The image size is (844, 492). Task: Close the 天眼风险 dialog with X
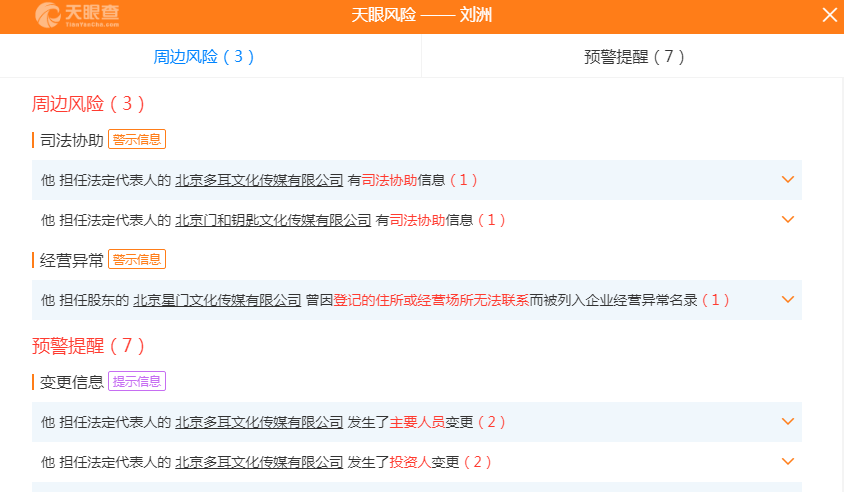pos(829,15)
